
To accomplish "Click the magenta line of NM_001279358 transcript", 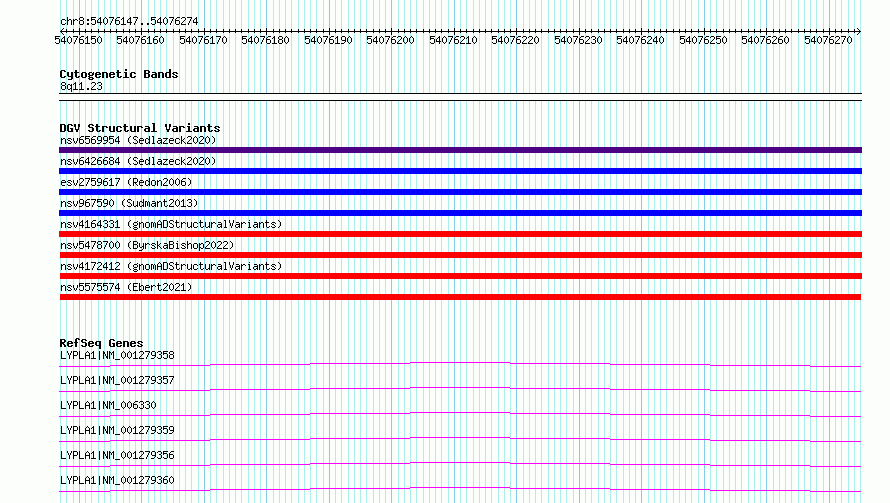I will [x=460, y=362].
